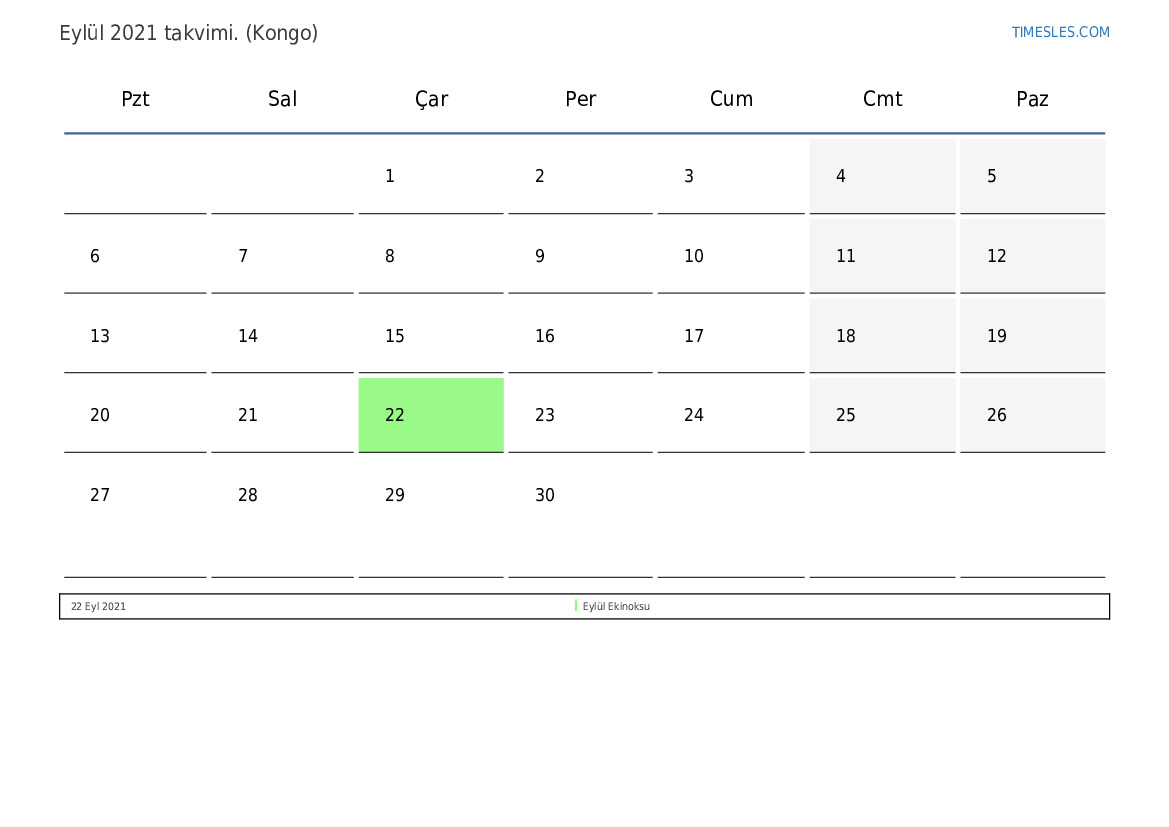Click the 22 Eyl 2021 legend date
This screenshot has height=827, width=1169.
(x=98, y=606)
